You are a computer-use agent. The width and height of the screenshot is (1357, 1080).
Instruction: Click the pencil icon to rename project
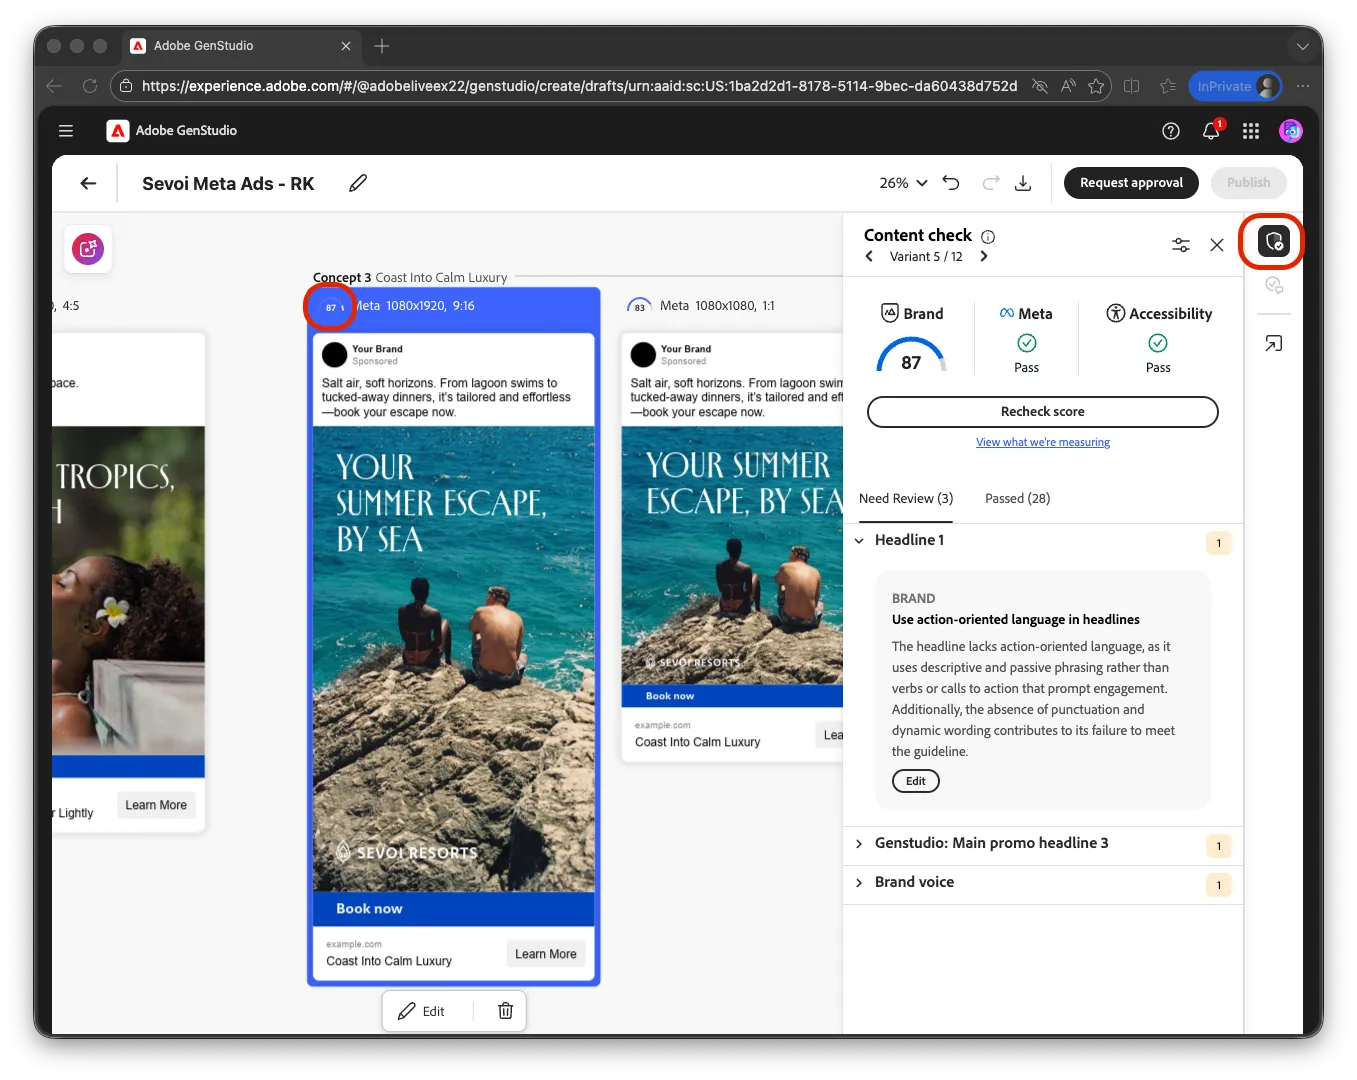click(358, 183)
